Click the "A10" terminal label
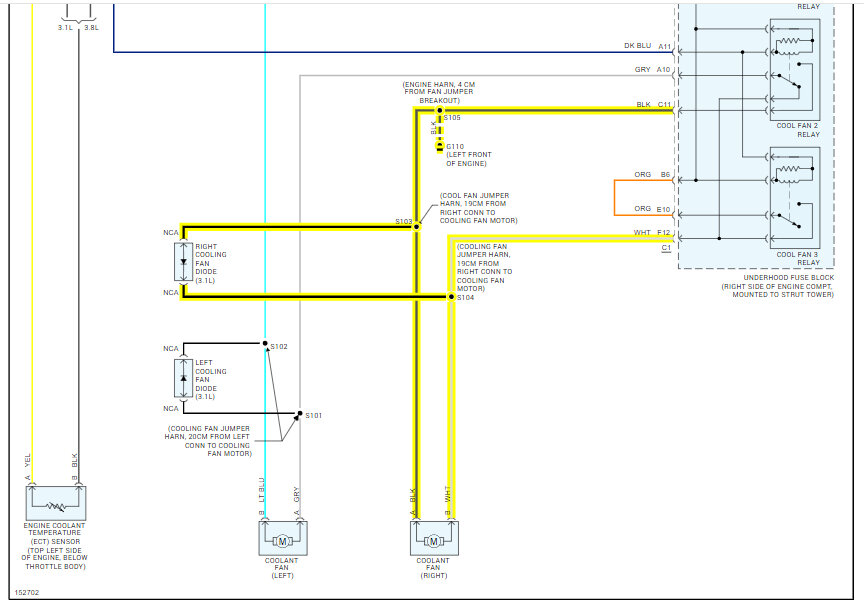The height and width of the screenshot is (600, 864). click(x=663, y=69)
